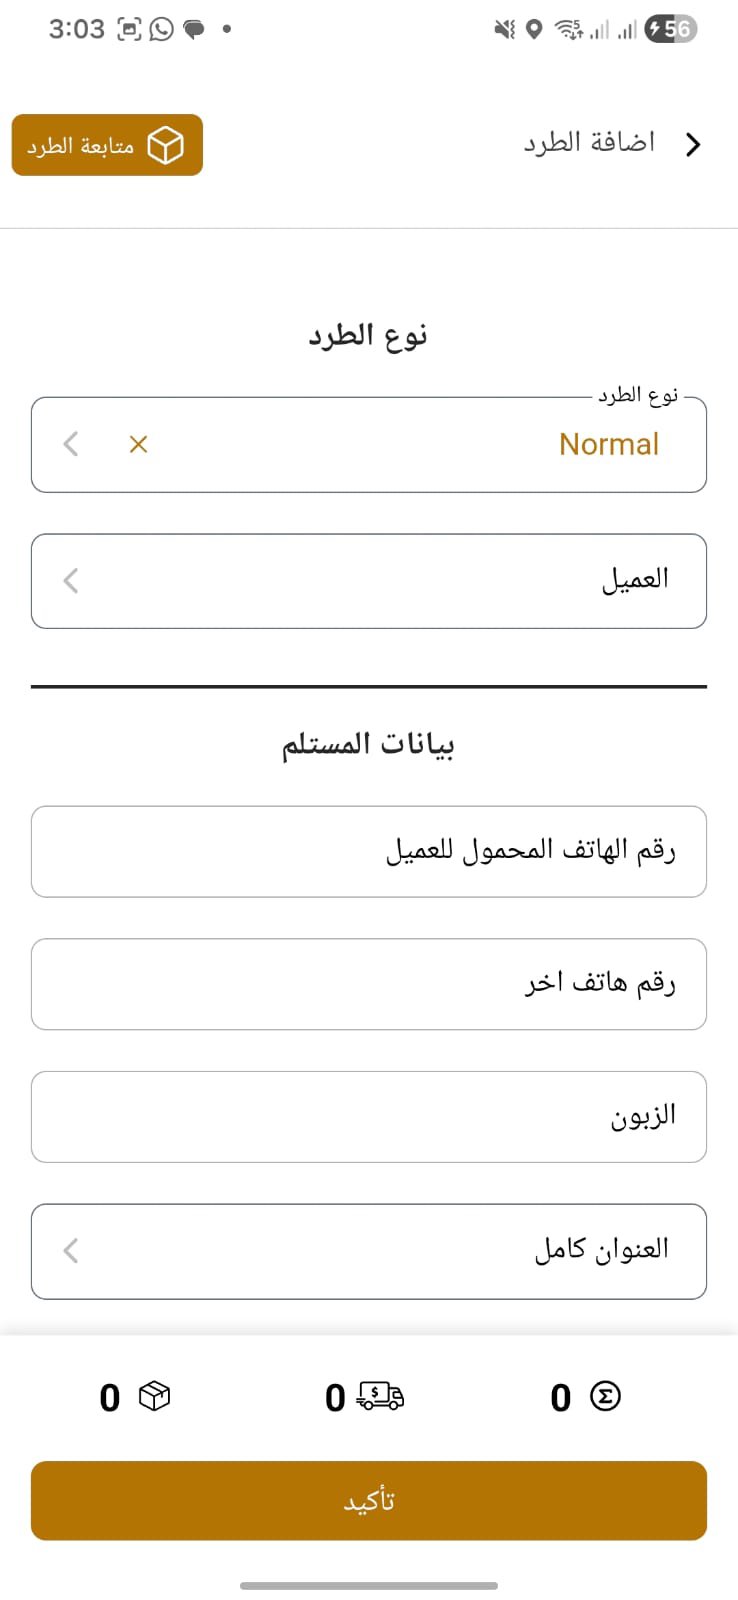Expand the نوع الطرد dropdown chevron
The image size is (738, 1600).
71,444
